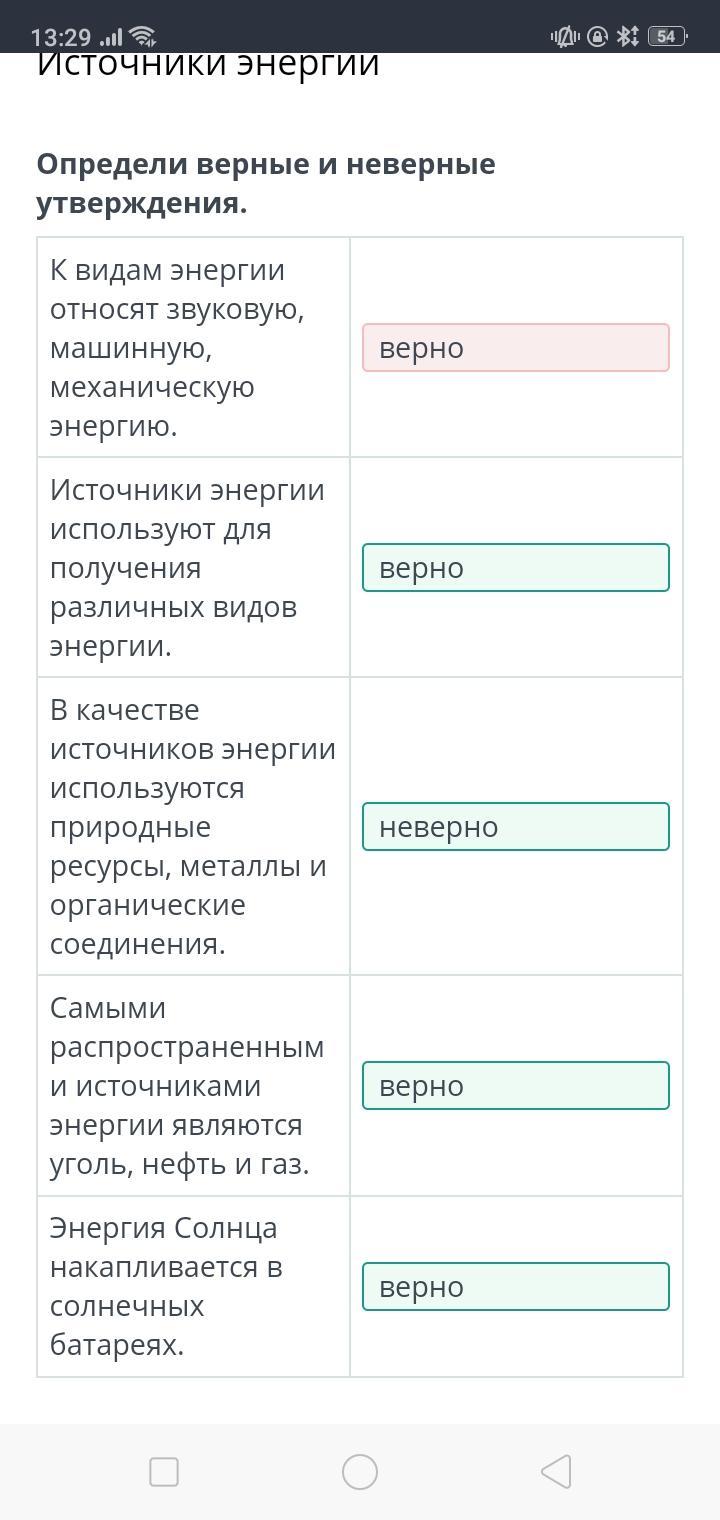This screenshot has height=1520, width=720.
Task: Tap the 'Источники энергии' page heading
Action: tap(208, 64)
